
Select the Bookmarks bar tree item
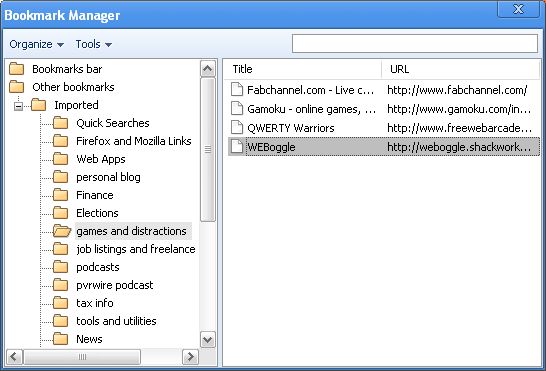[x=67, y=69]
